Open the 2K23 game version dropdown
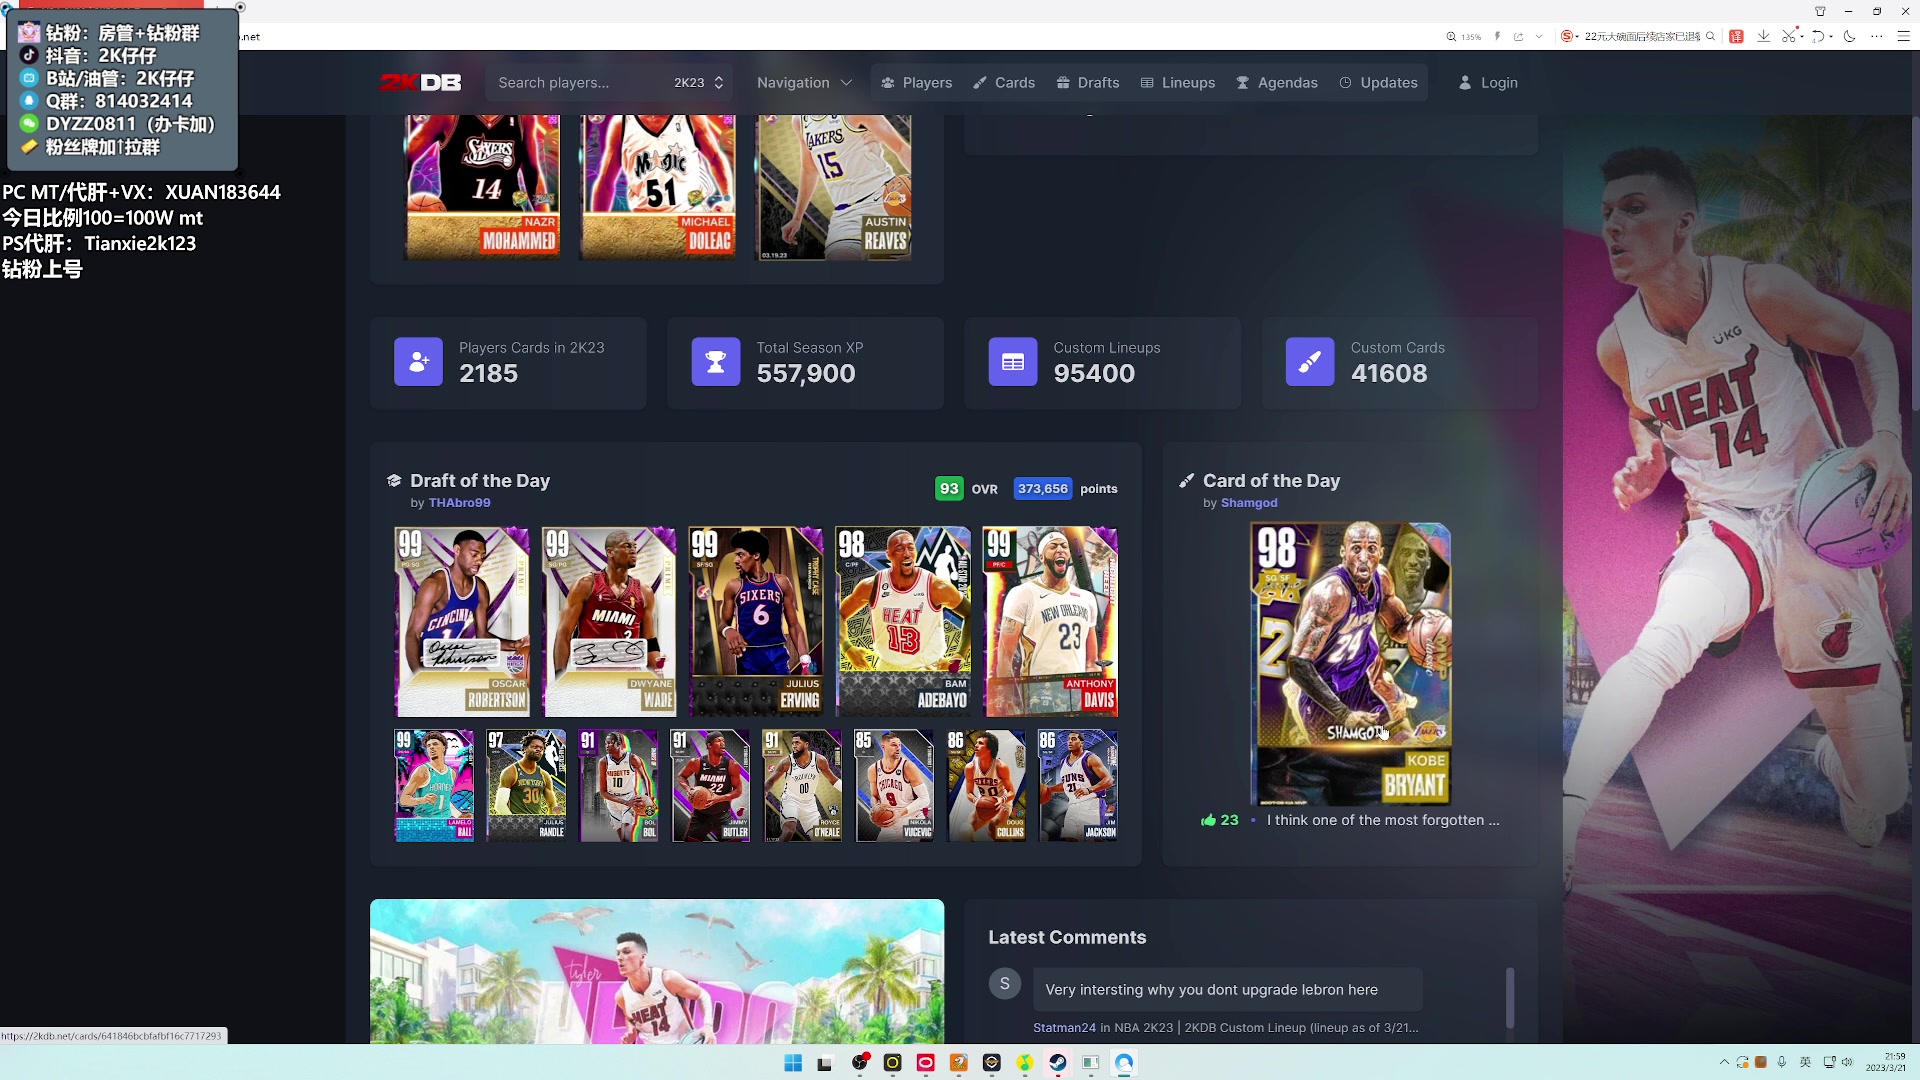The height and width of the screenshot is (1080, 1920). pos(698,82)
